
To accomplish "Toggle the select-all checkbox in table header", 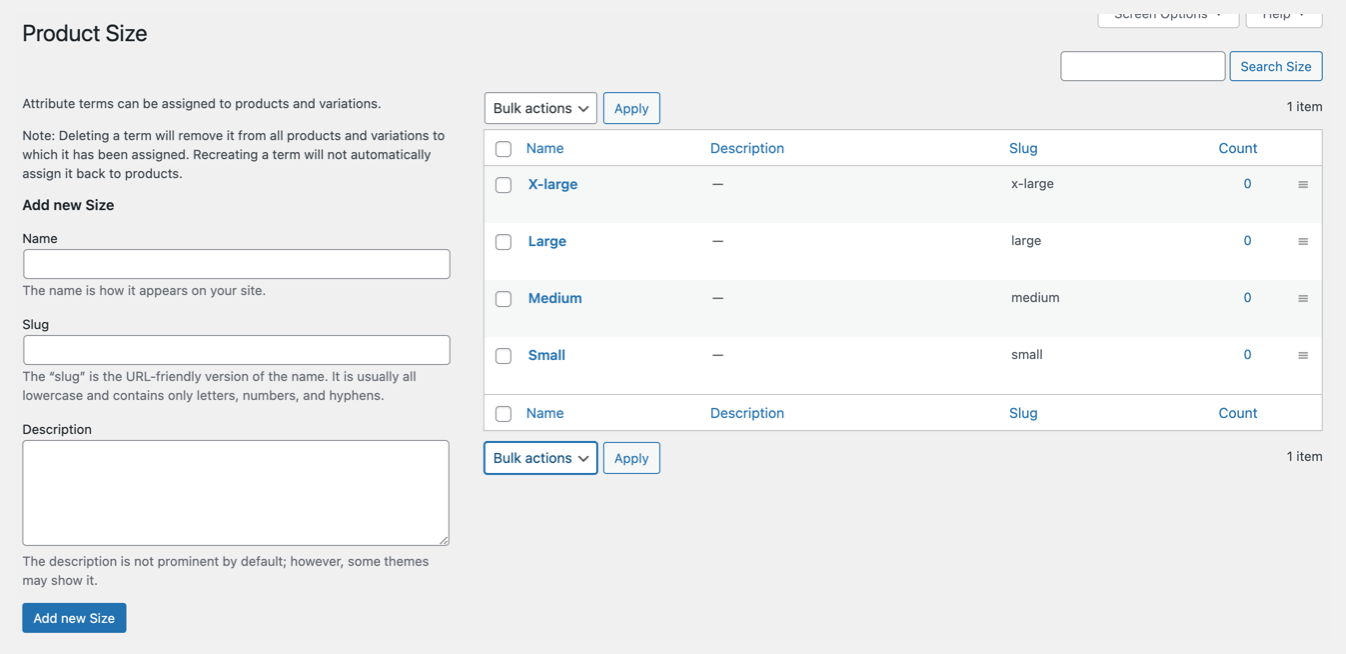I will click(504, 149).
